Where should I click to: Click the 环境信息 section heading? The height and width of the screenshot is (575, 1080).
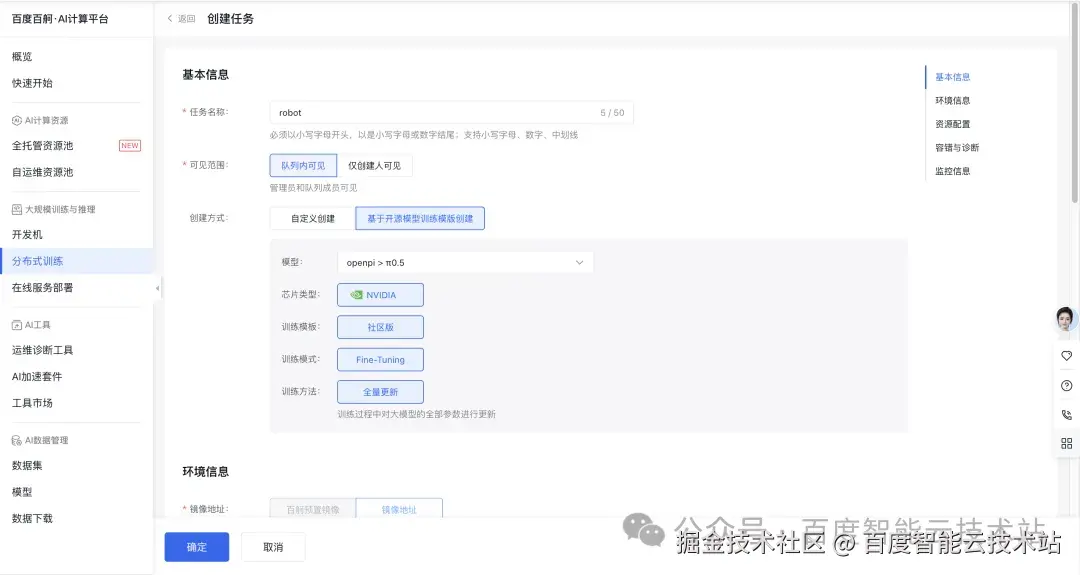(x=205, y=472)
